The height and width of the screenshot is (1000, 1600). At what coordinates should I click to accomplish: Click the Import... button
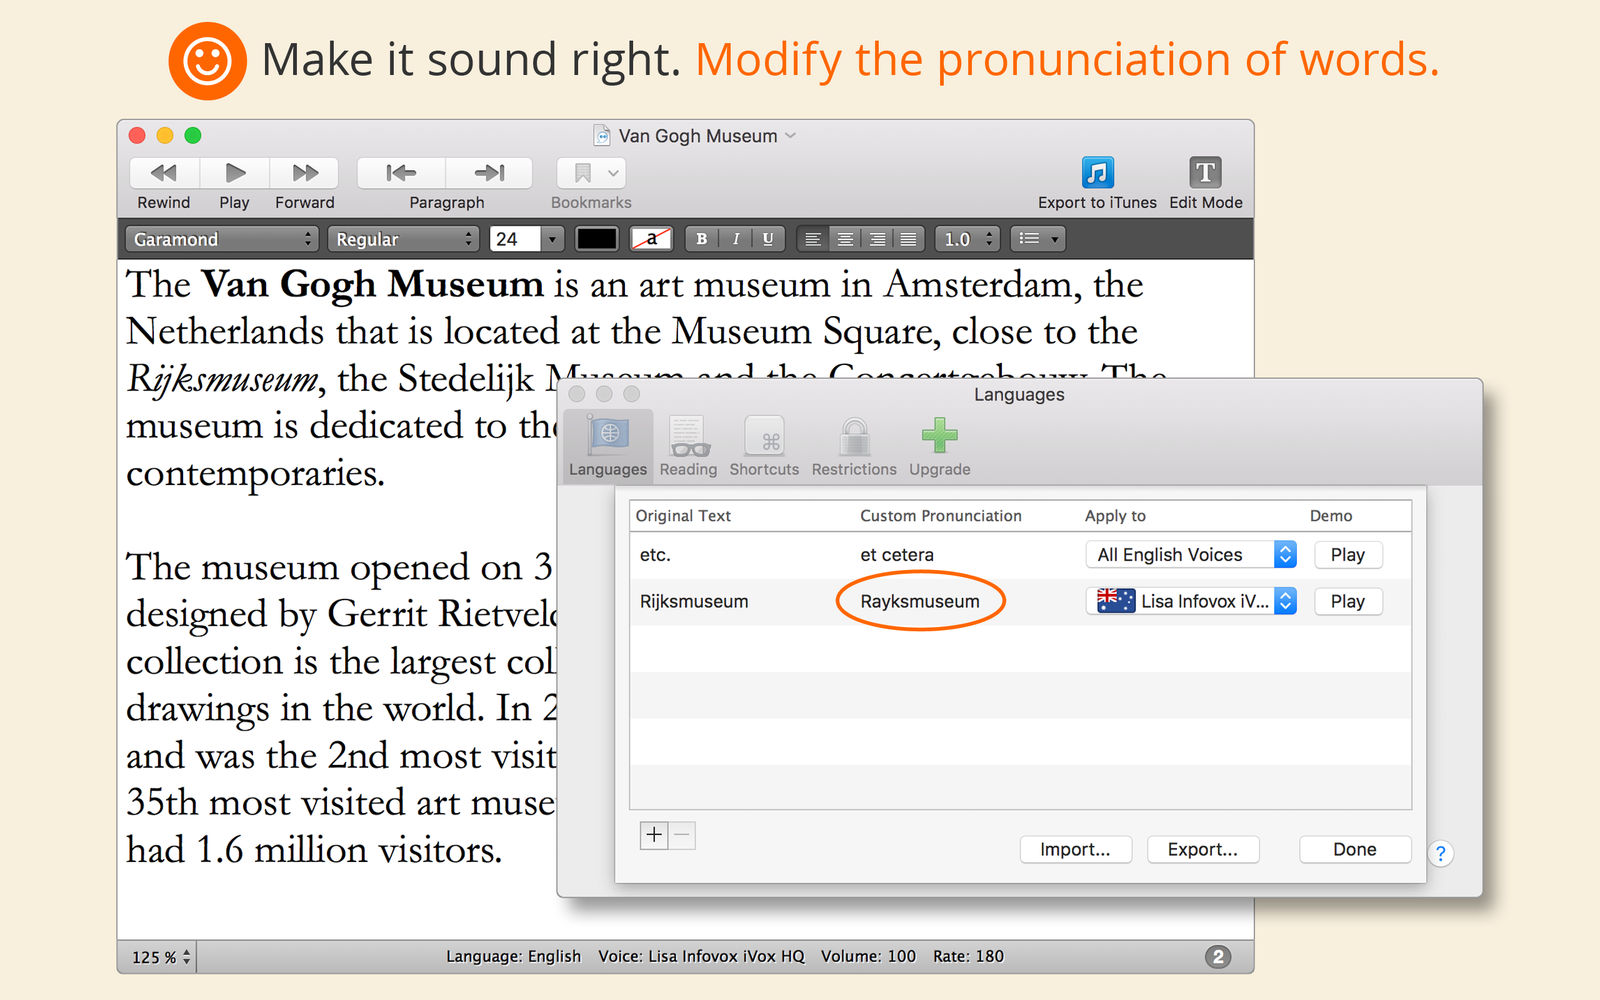coord(1075,849)
